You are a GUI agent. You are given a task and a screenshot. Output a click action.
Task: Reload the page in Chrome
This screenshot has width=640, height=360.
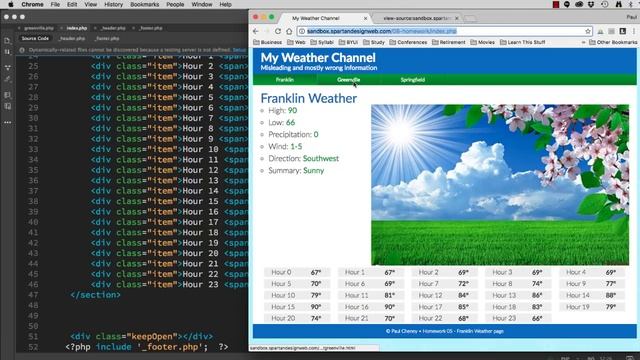pos(278,31)
